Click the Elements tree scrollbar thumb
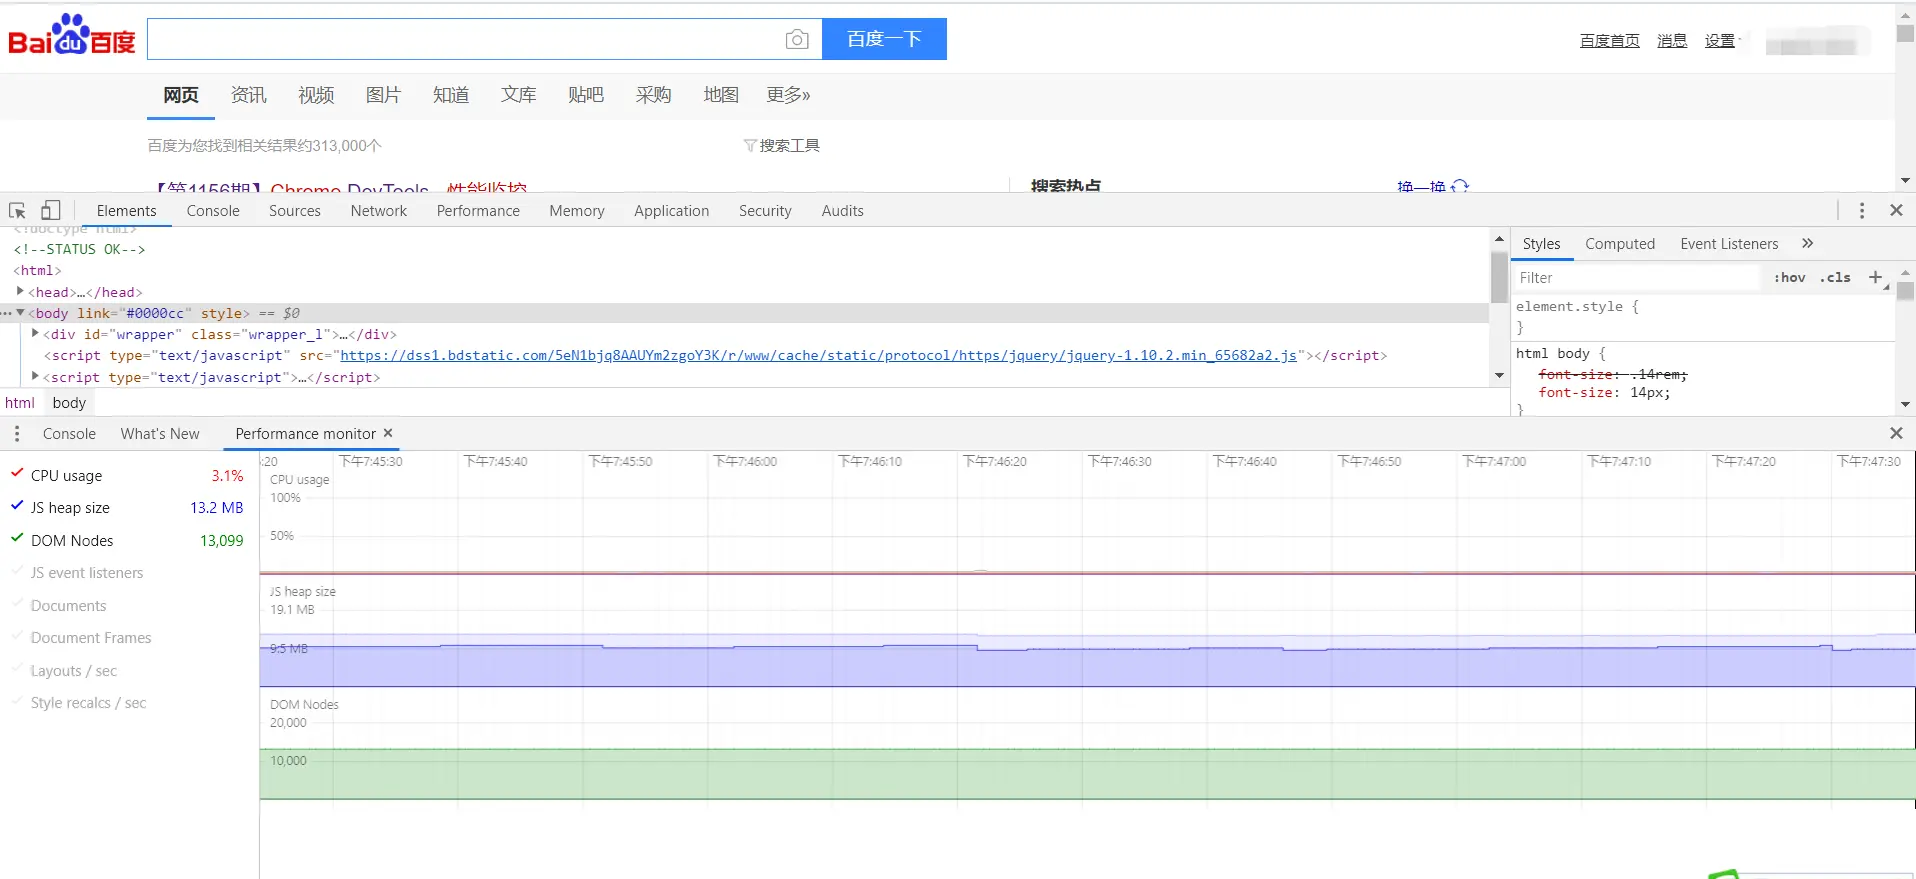The height and width of the screenshot is (879, 1916). click(x=1498, y=276)
